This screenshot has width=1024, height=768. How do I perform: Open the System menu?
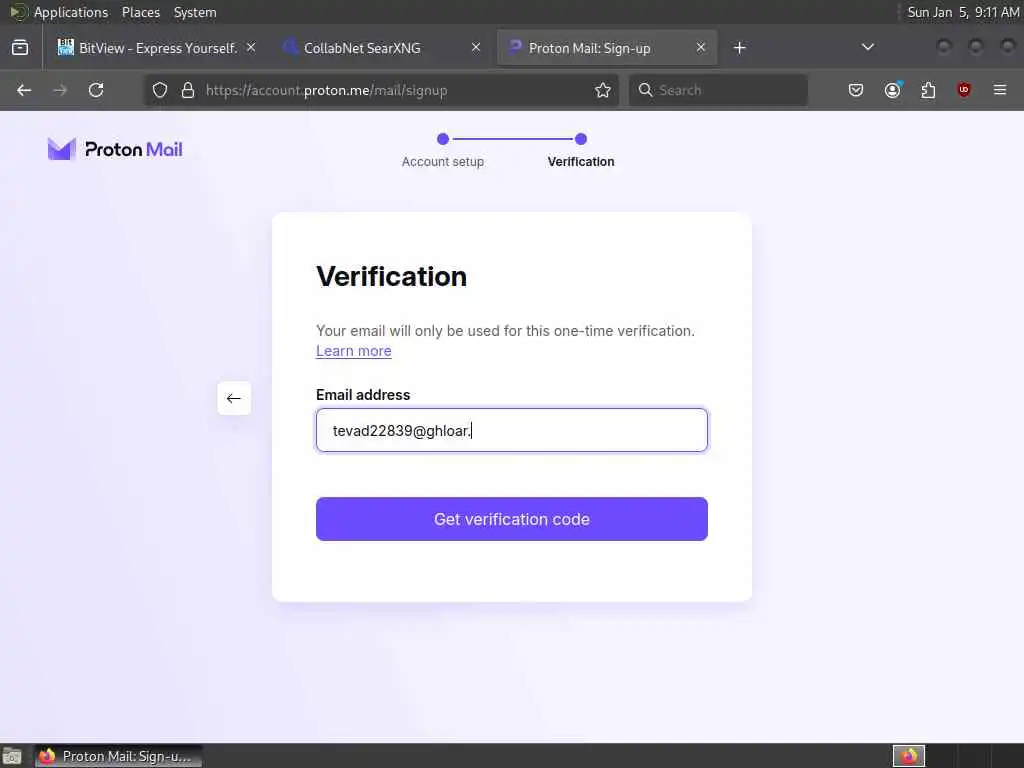point(195,12)
